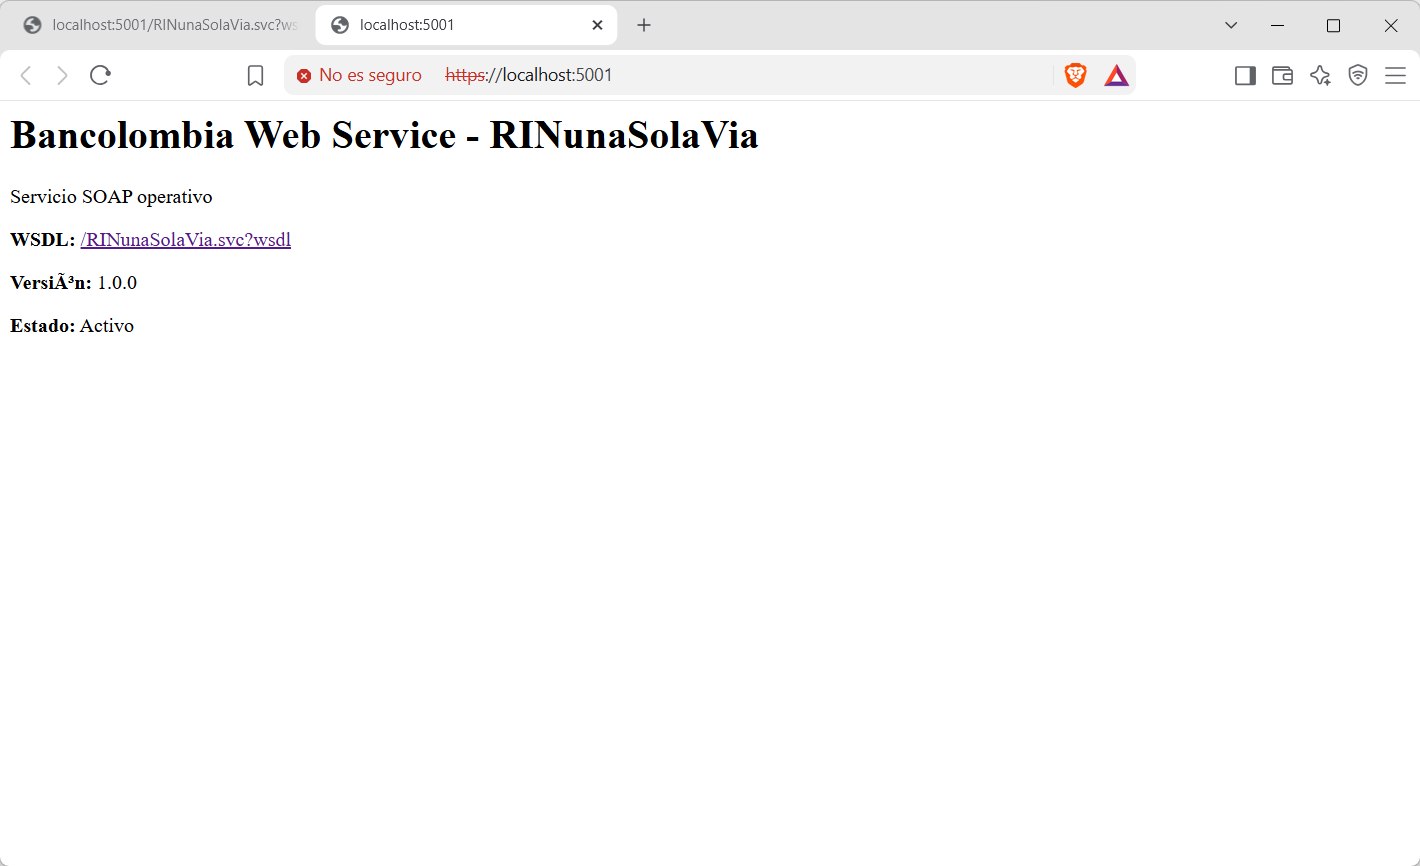Go forward with the forward arrow
The image size is (1420, 866).
point(62,75)
